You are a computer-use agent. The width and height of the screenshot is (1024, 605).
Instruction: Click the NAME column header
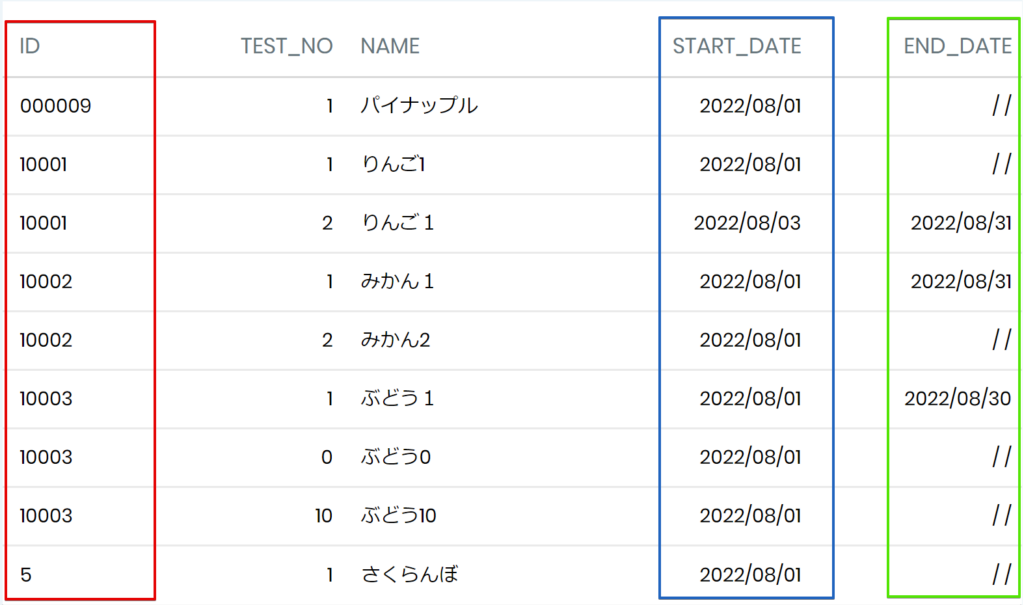point(390,46)
